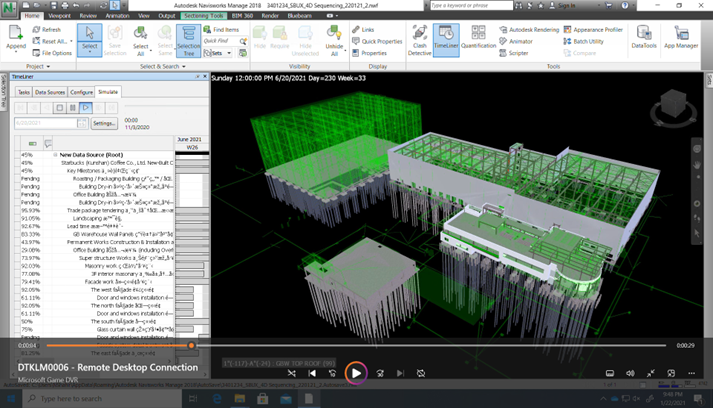Viewport: 713px width, 408px height.
Task: Toggle repeat in the video player
Action: pyautogui.click(x=421, y=373)
